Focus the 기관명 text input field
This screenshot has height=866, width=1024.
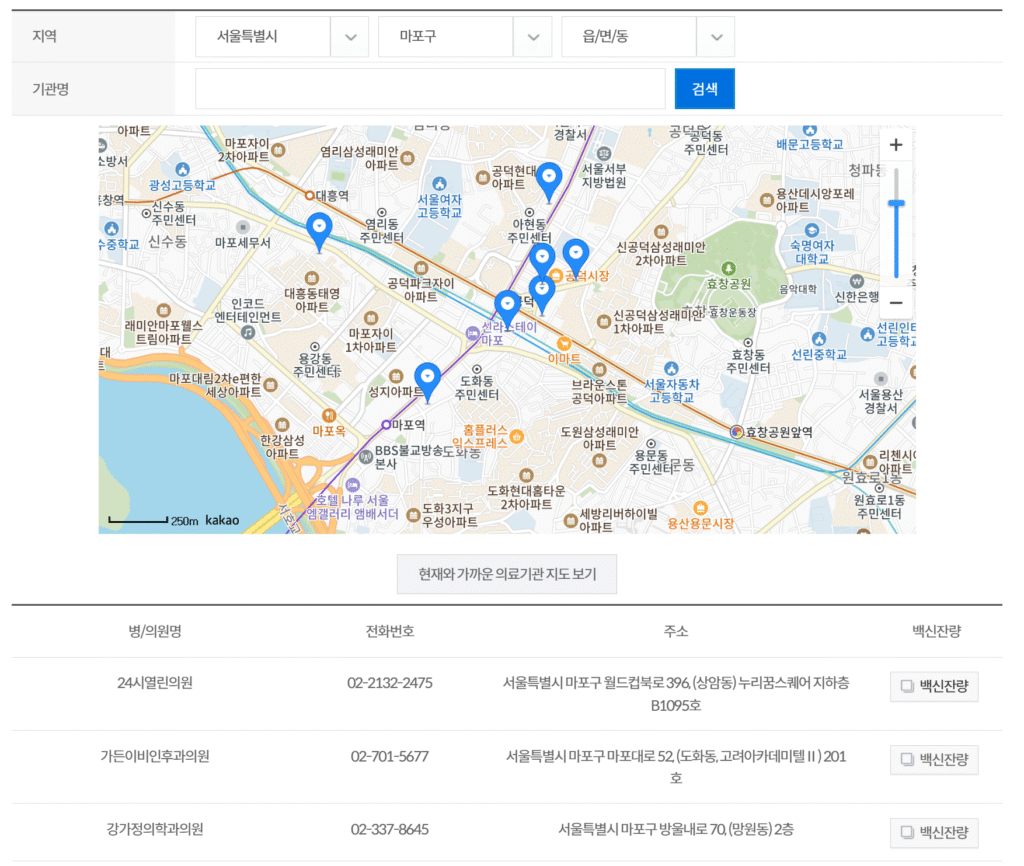click(x=430, y=89)
